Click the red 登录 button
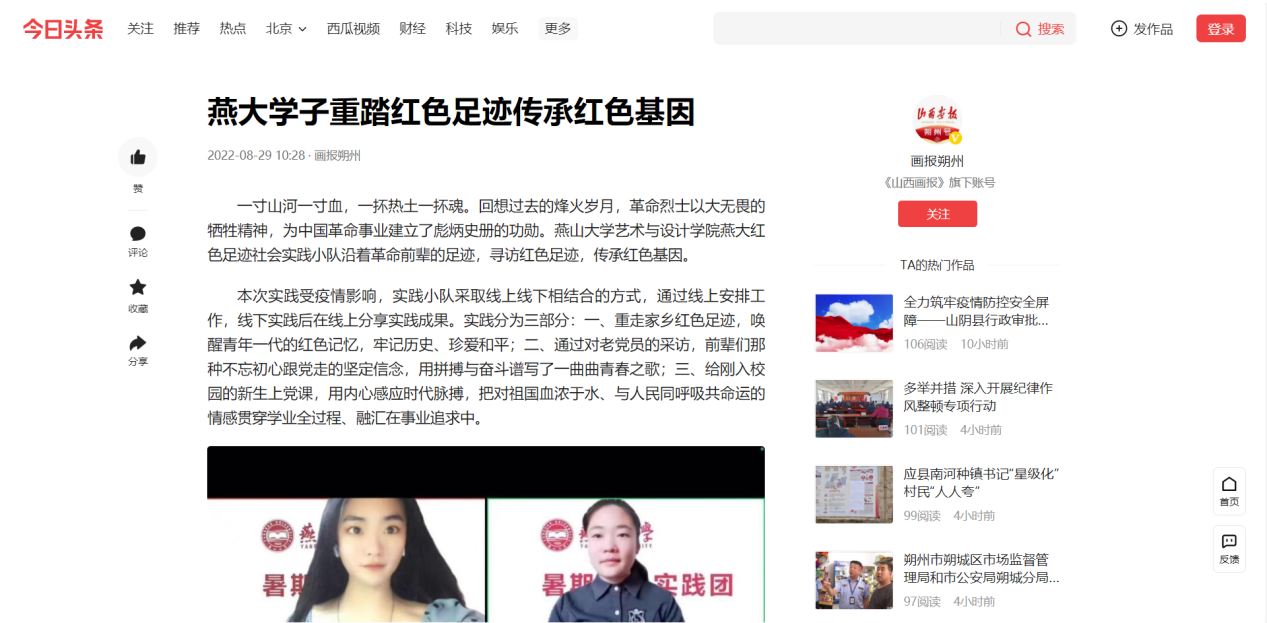 tap(1221, 29)
